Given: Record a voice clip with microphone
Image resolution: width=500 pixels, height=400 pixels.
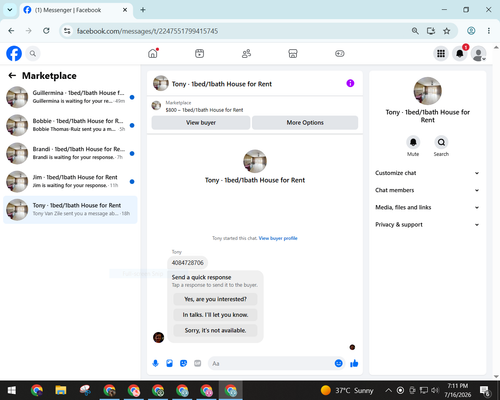Looking at the screenshot, I should coord(155,363).
